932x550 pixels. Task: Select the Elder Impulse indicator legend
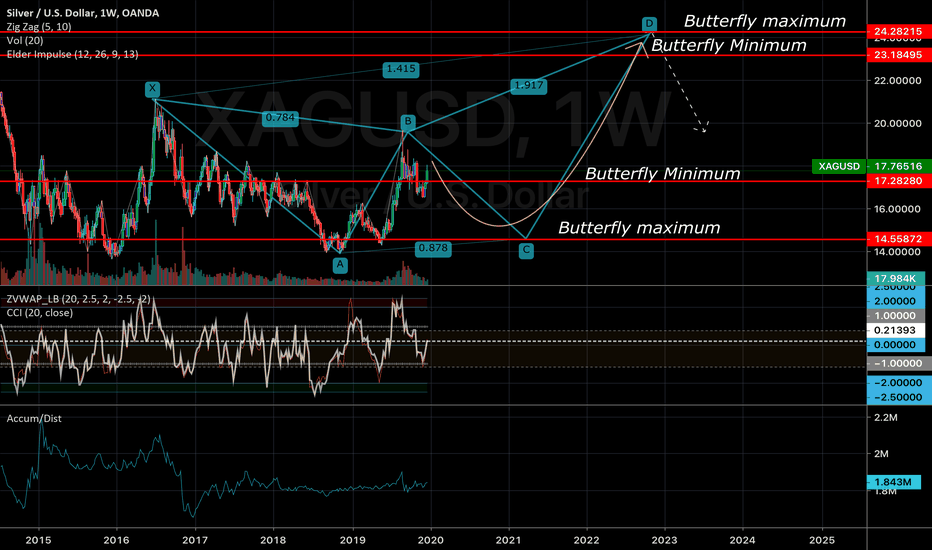pyautogui.click(x=73, y=54)
